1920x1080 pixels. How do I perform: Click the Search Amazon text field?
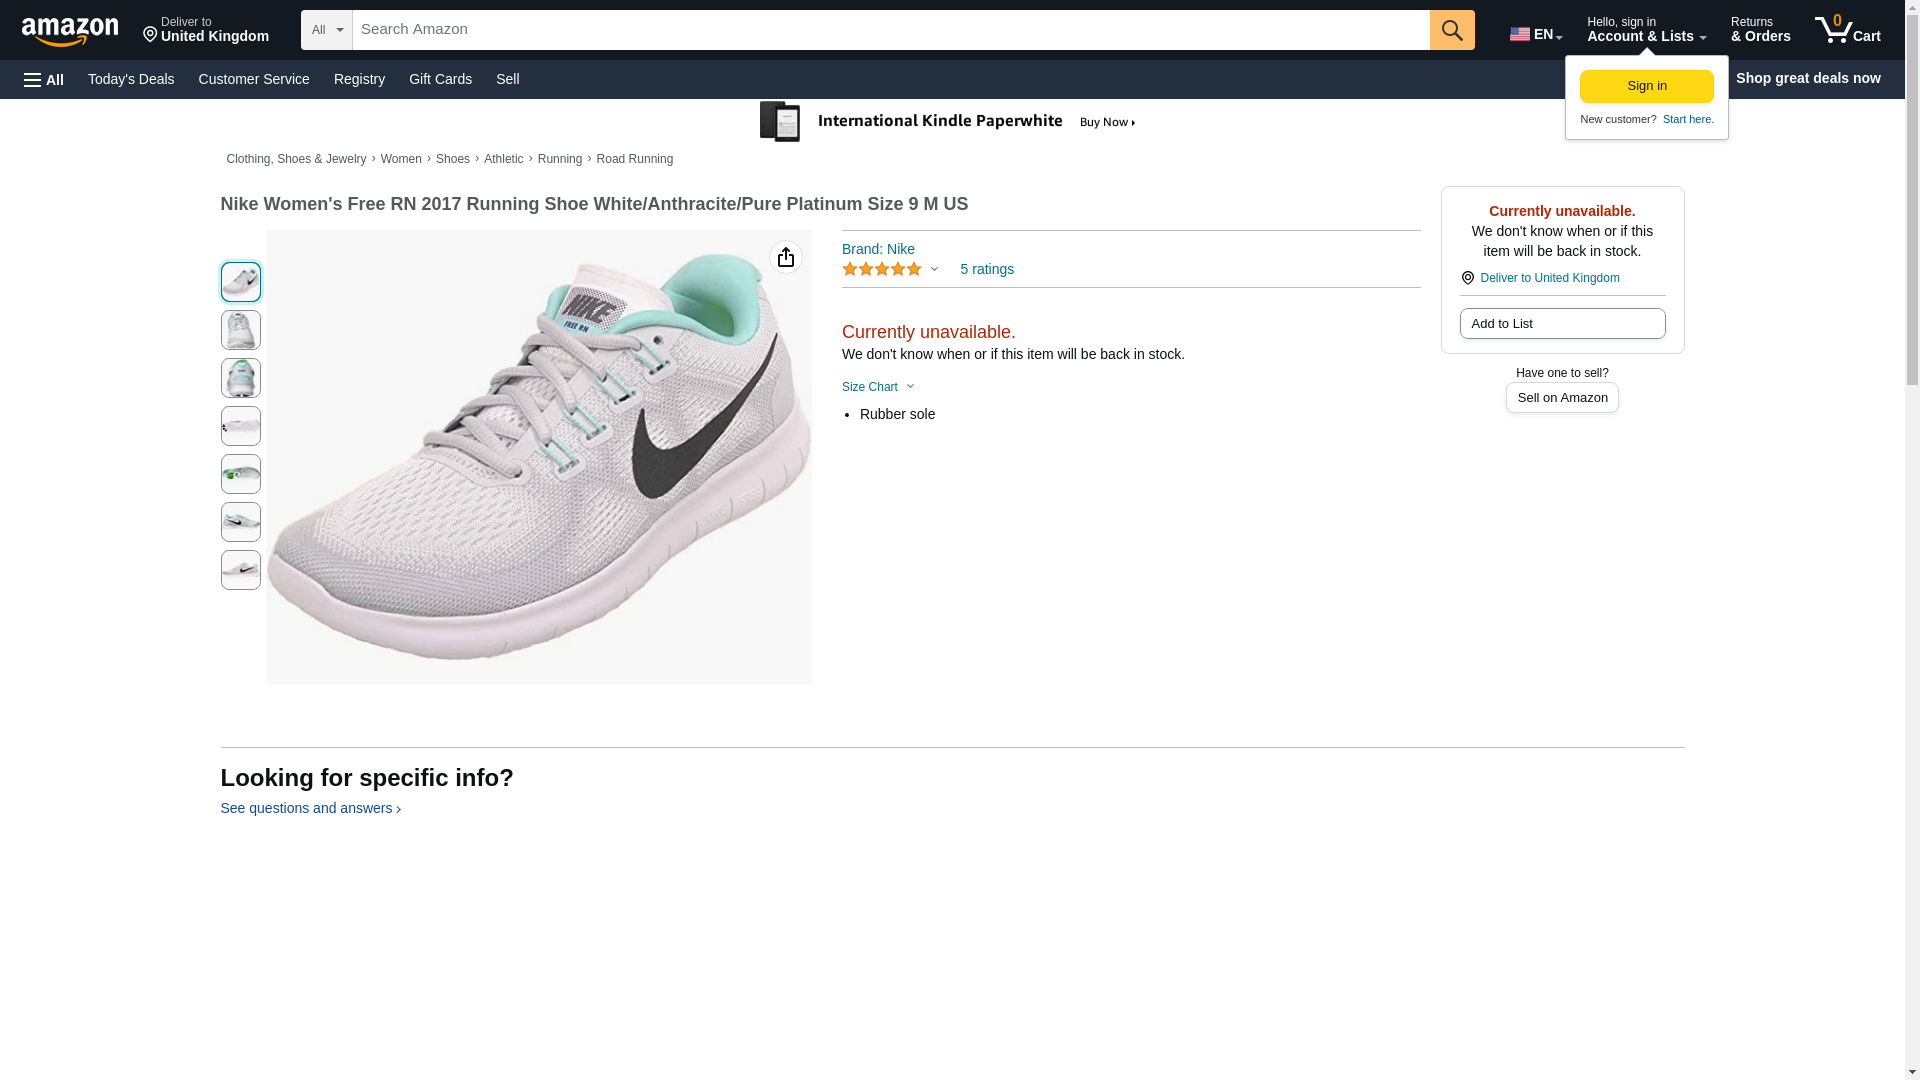click(x=890, y=30)
